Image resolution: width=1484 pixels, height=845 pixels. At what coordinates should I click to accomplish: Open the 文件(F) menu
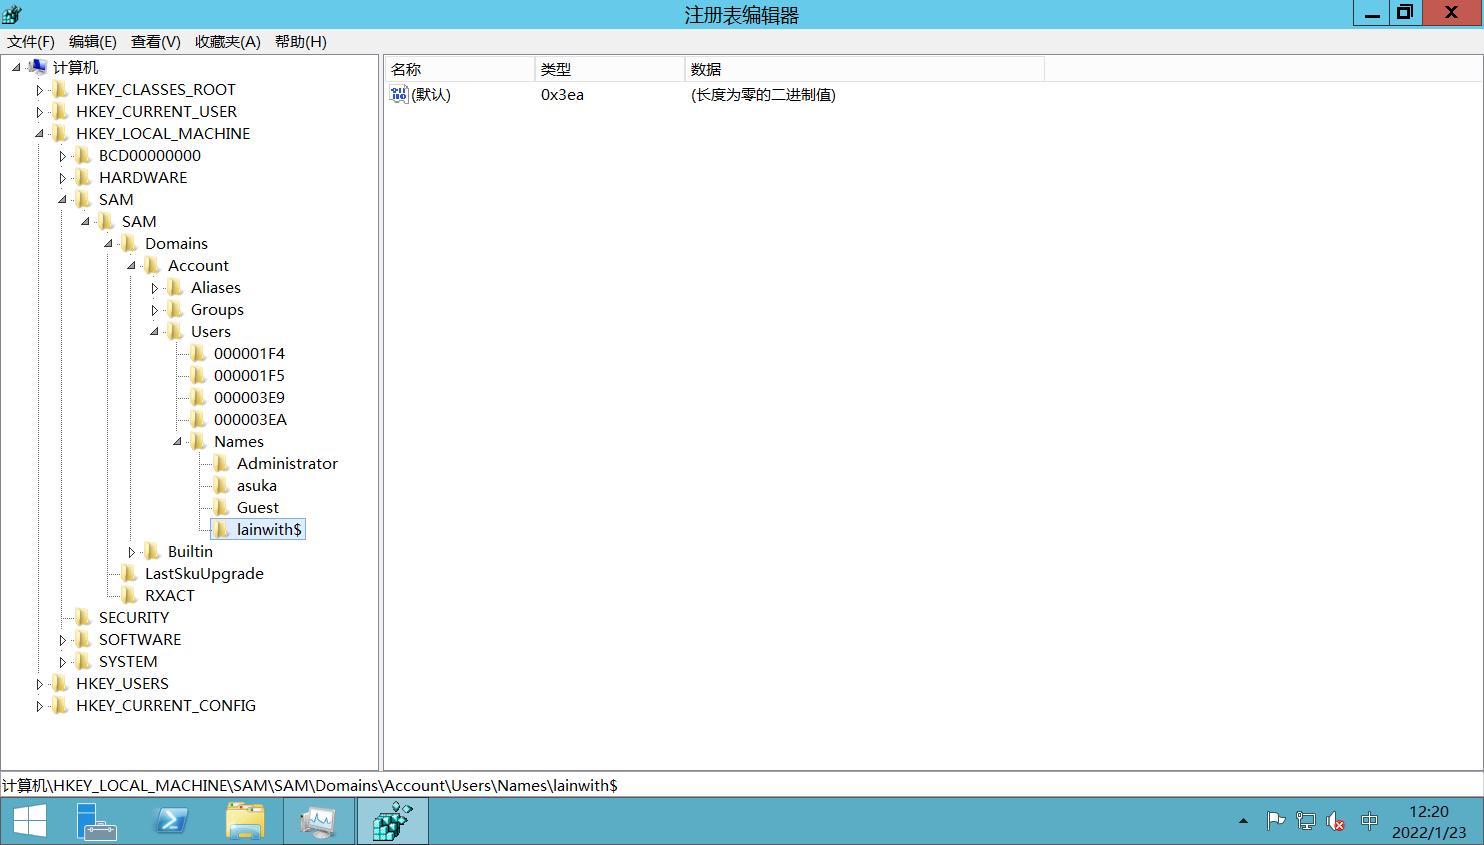(31, 41)
